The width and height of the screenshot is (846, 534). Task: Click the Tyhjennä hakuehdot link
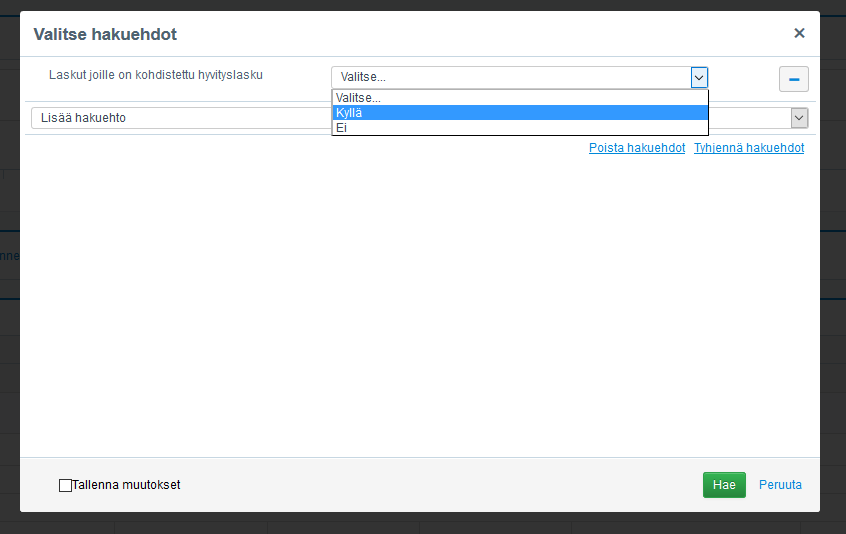749,148
